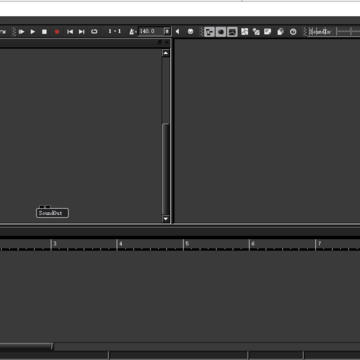The height and width of the screenshot is (360, 360).
Task: Arm recording with the red Record button
Action: click(57, 32)
